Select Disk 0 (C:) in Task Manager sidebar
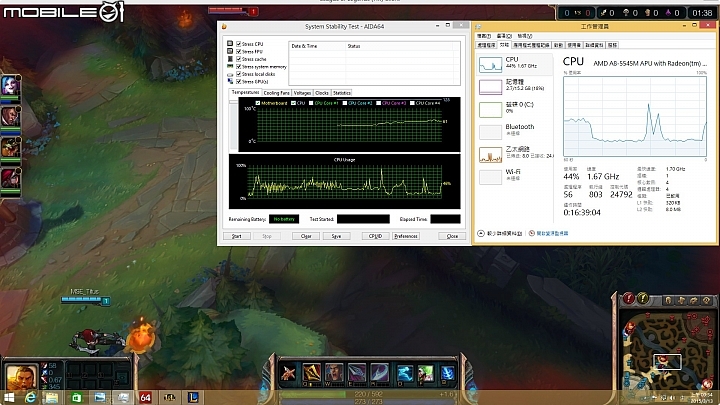This screenshot has height=405, width=720. pyautogui.click(x=515, y=109)
